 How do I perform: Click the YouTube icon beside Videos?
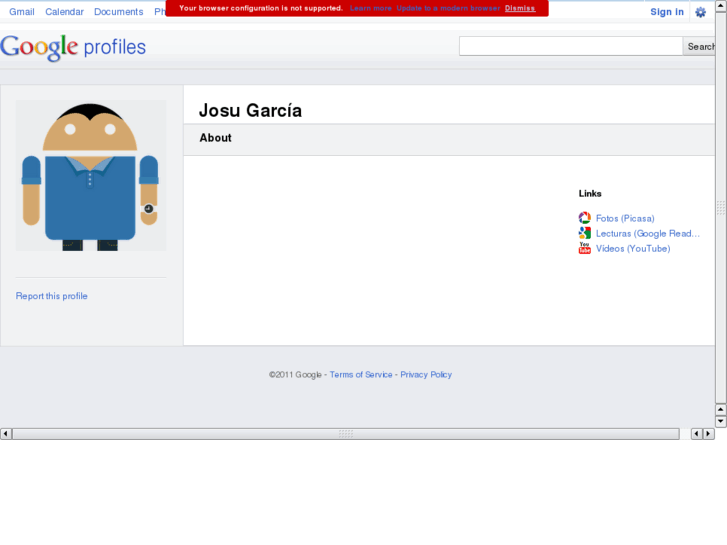tap(585, 248)
